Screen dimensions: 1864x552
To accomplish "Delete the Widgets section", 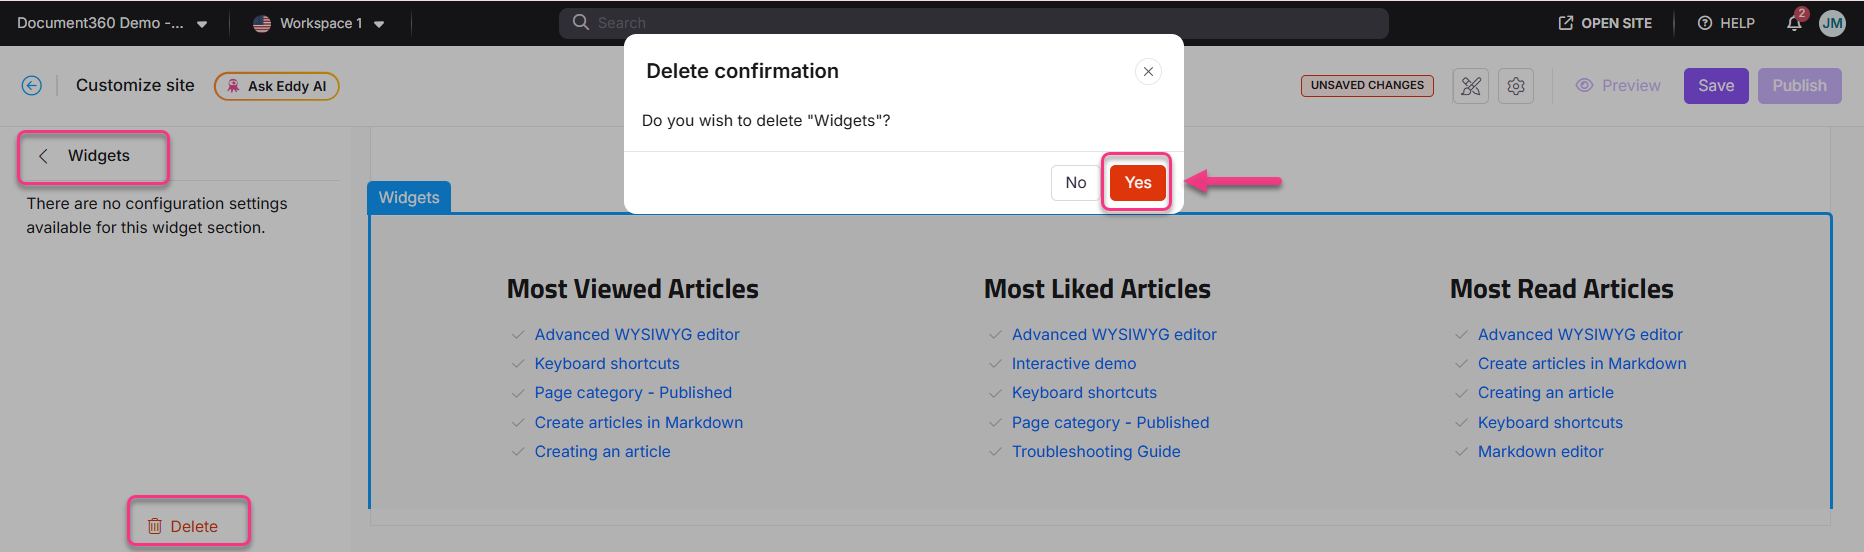I will 183,526.
